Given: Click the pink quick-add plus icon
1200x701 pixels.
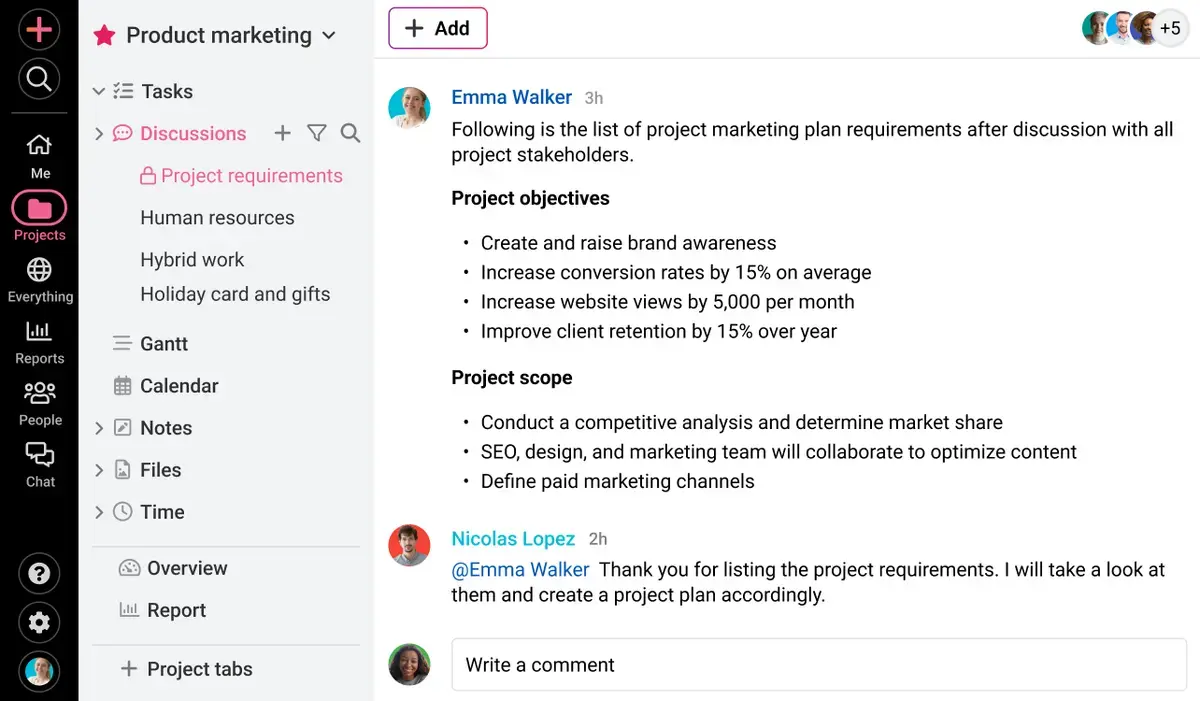Looking at the screenshot, I should (39, 29).
